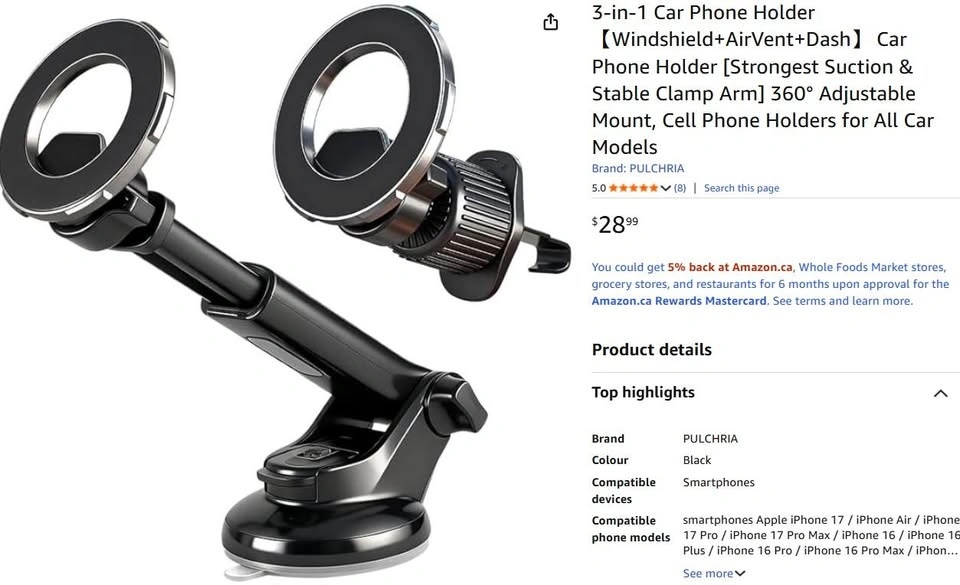Click the See terms and learn more link

[x=842, y=301]
